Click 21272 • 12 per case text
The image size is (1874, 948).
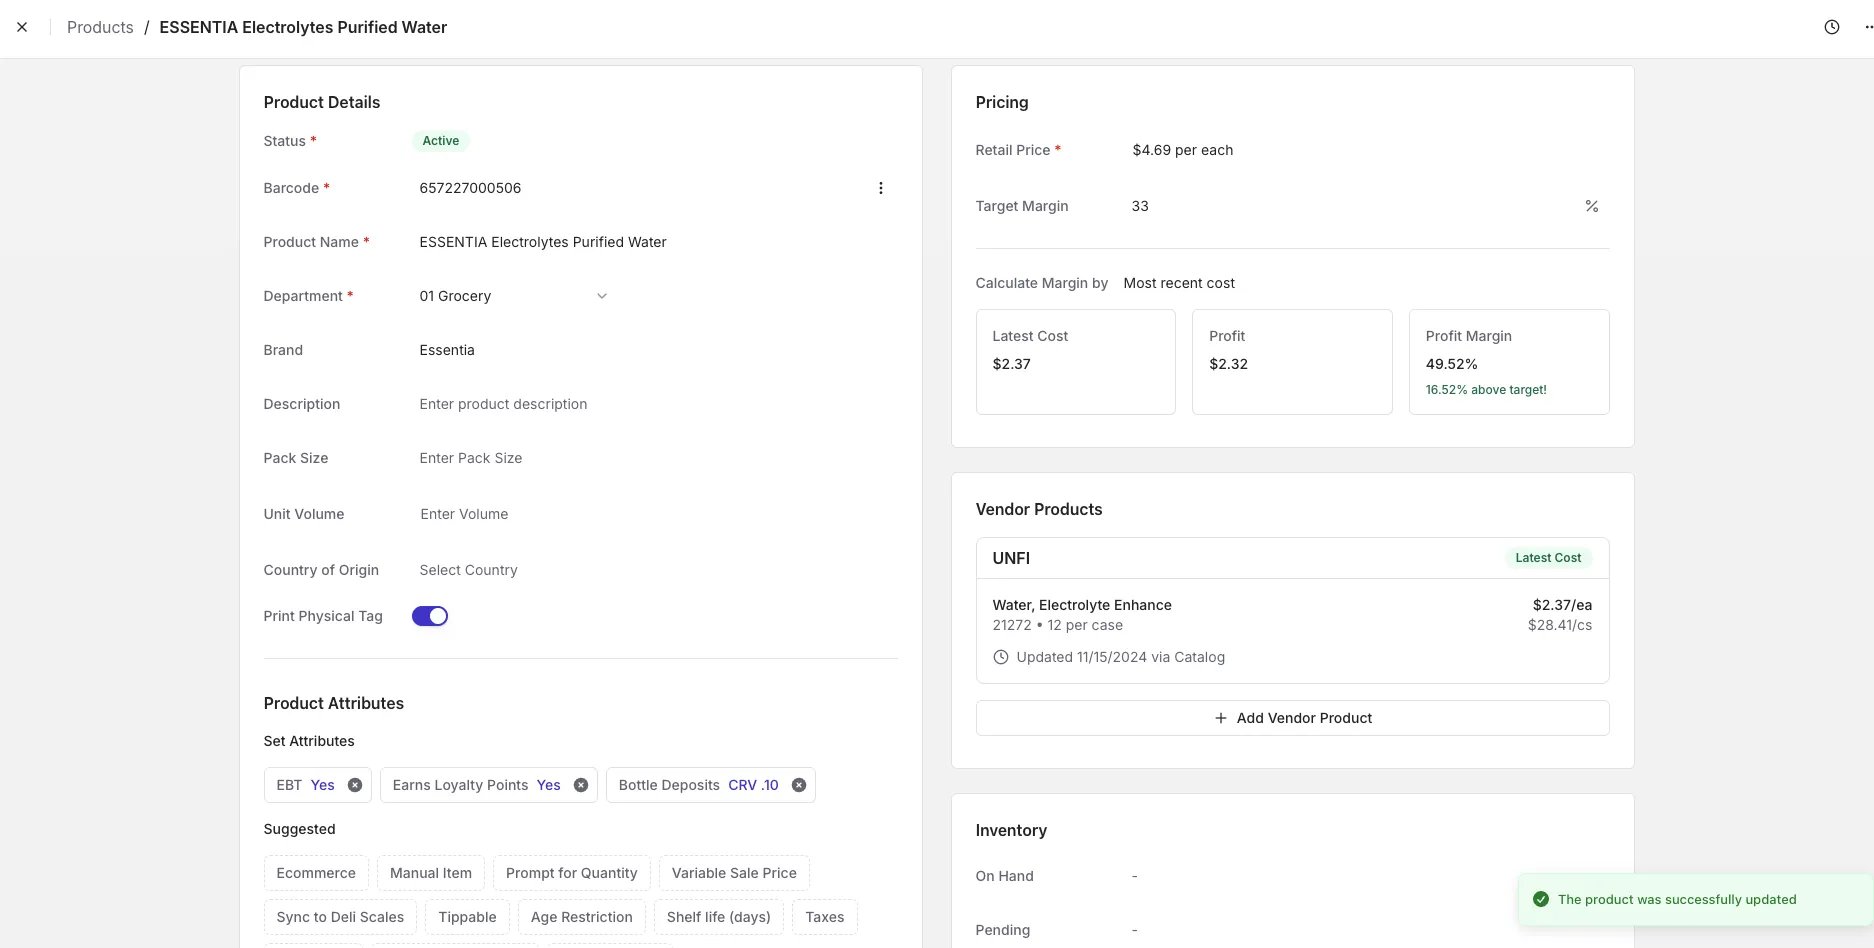point(1057,625)
